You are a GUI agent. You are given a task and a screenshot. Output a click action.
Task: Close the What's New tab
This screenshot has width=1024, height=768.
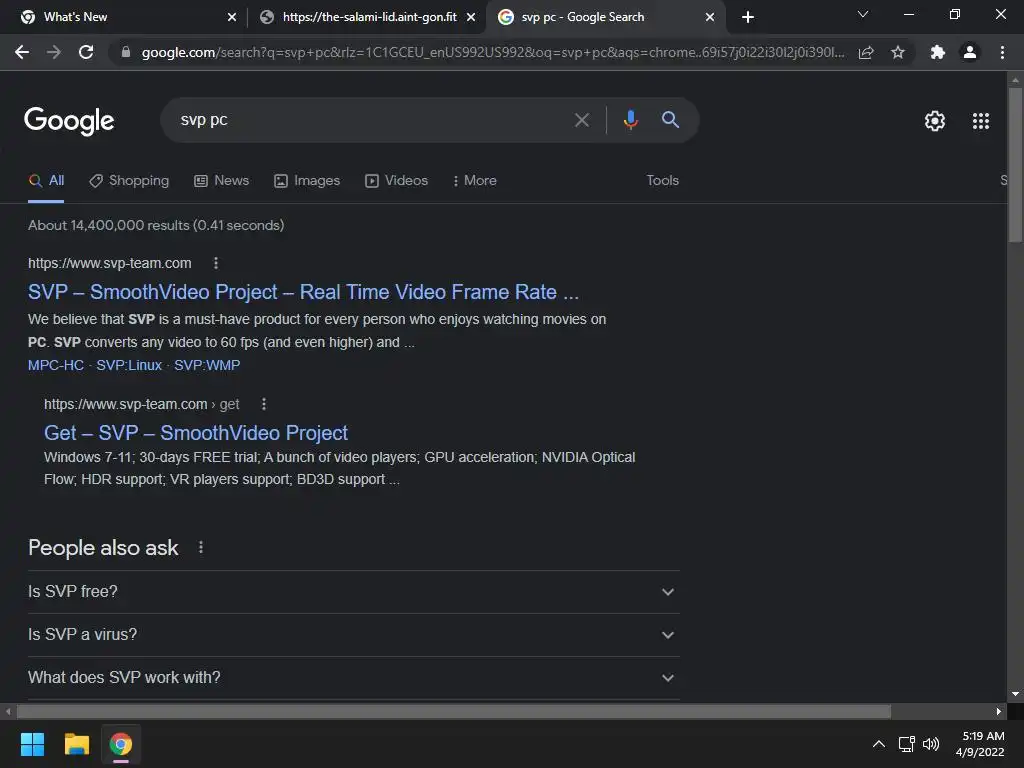(232, 17)
